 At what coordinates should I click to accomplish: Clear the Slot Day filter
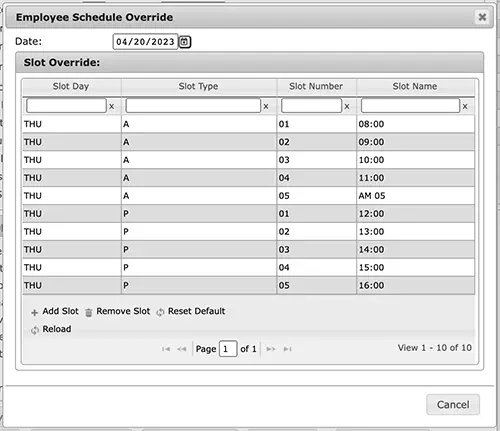click(x=112, y=106)
